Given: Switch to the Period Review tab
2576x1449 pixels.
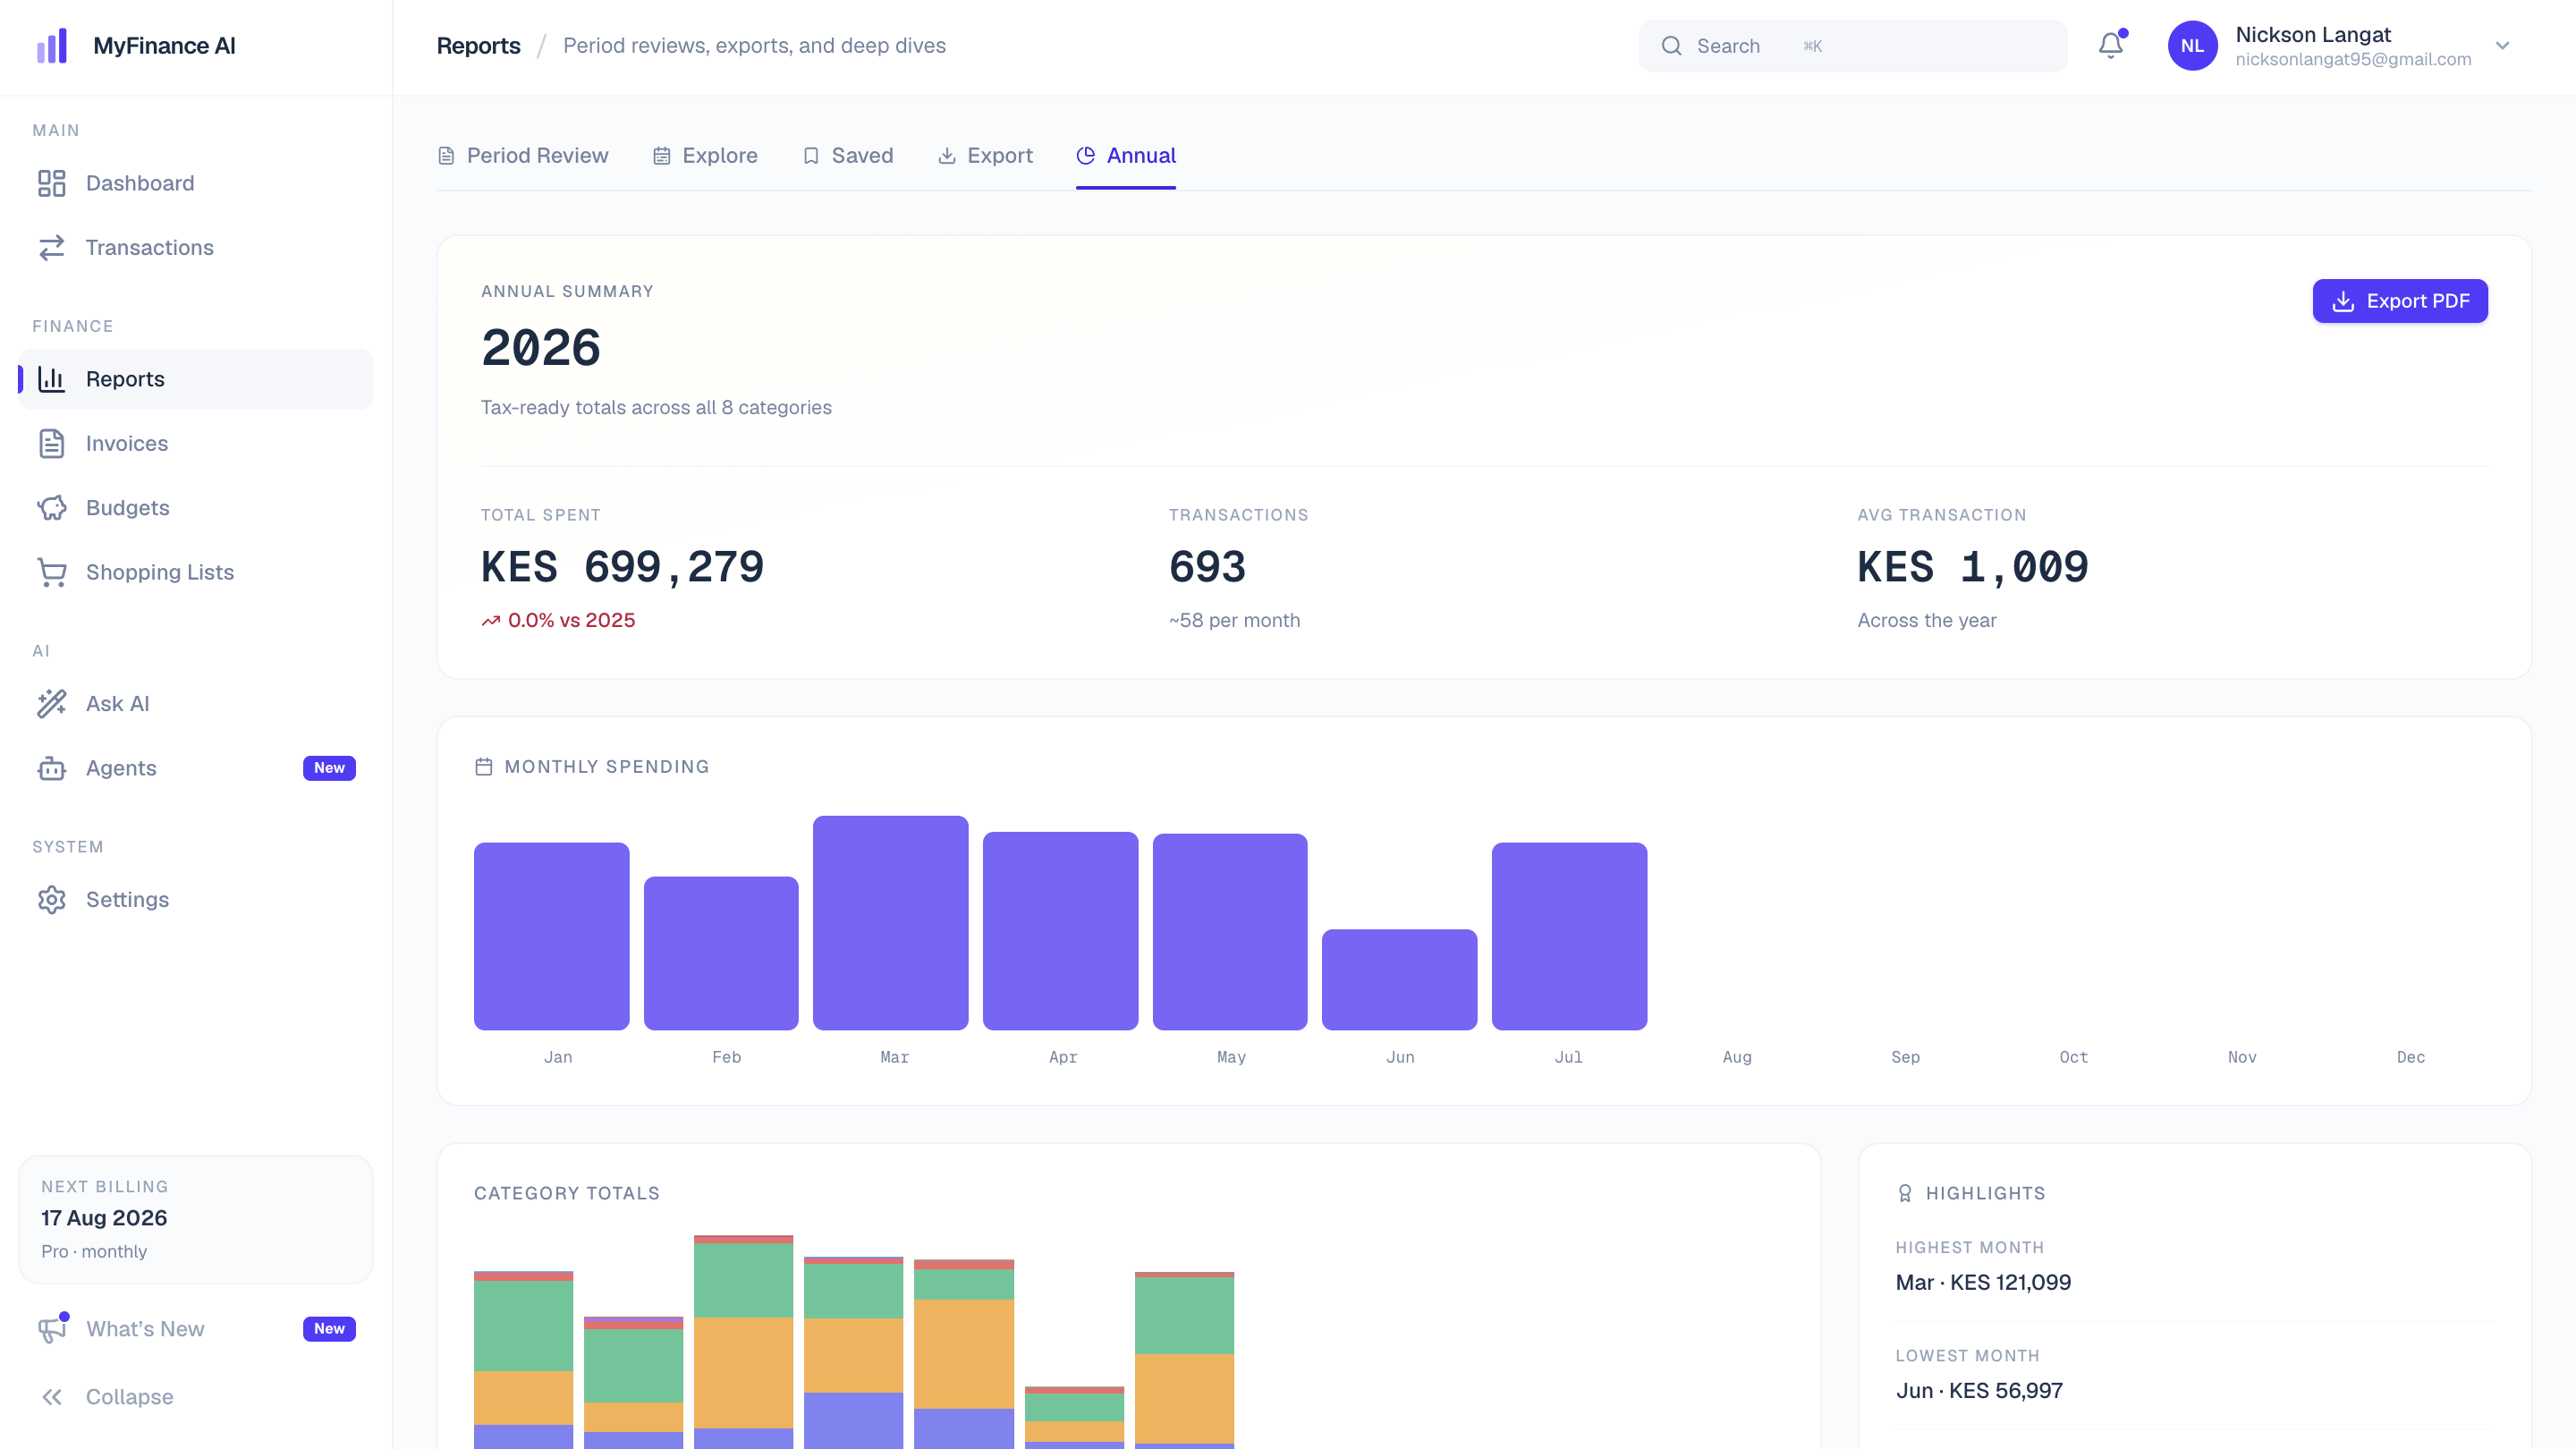Looking at the screenshot, I should (523, 156).
